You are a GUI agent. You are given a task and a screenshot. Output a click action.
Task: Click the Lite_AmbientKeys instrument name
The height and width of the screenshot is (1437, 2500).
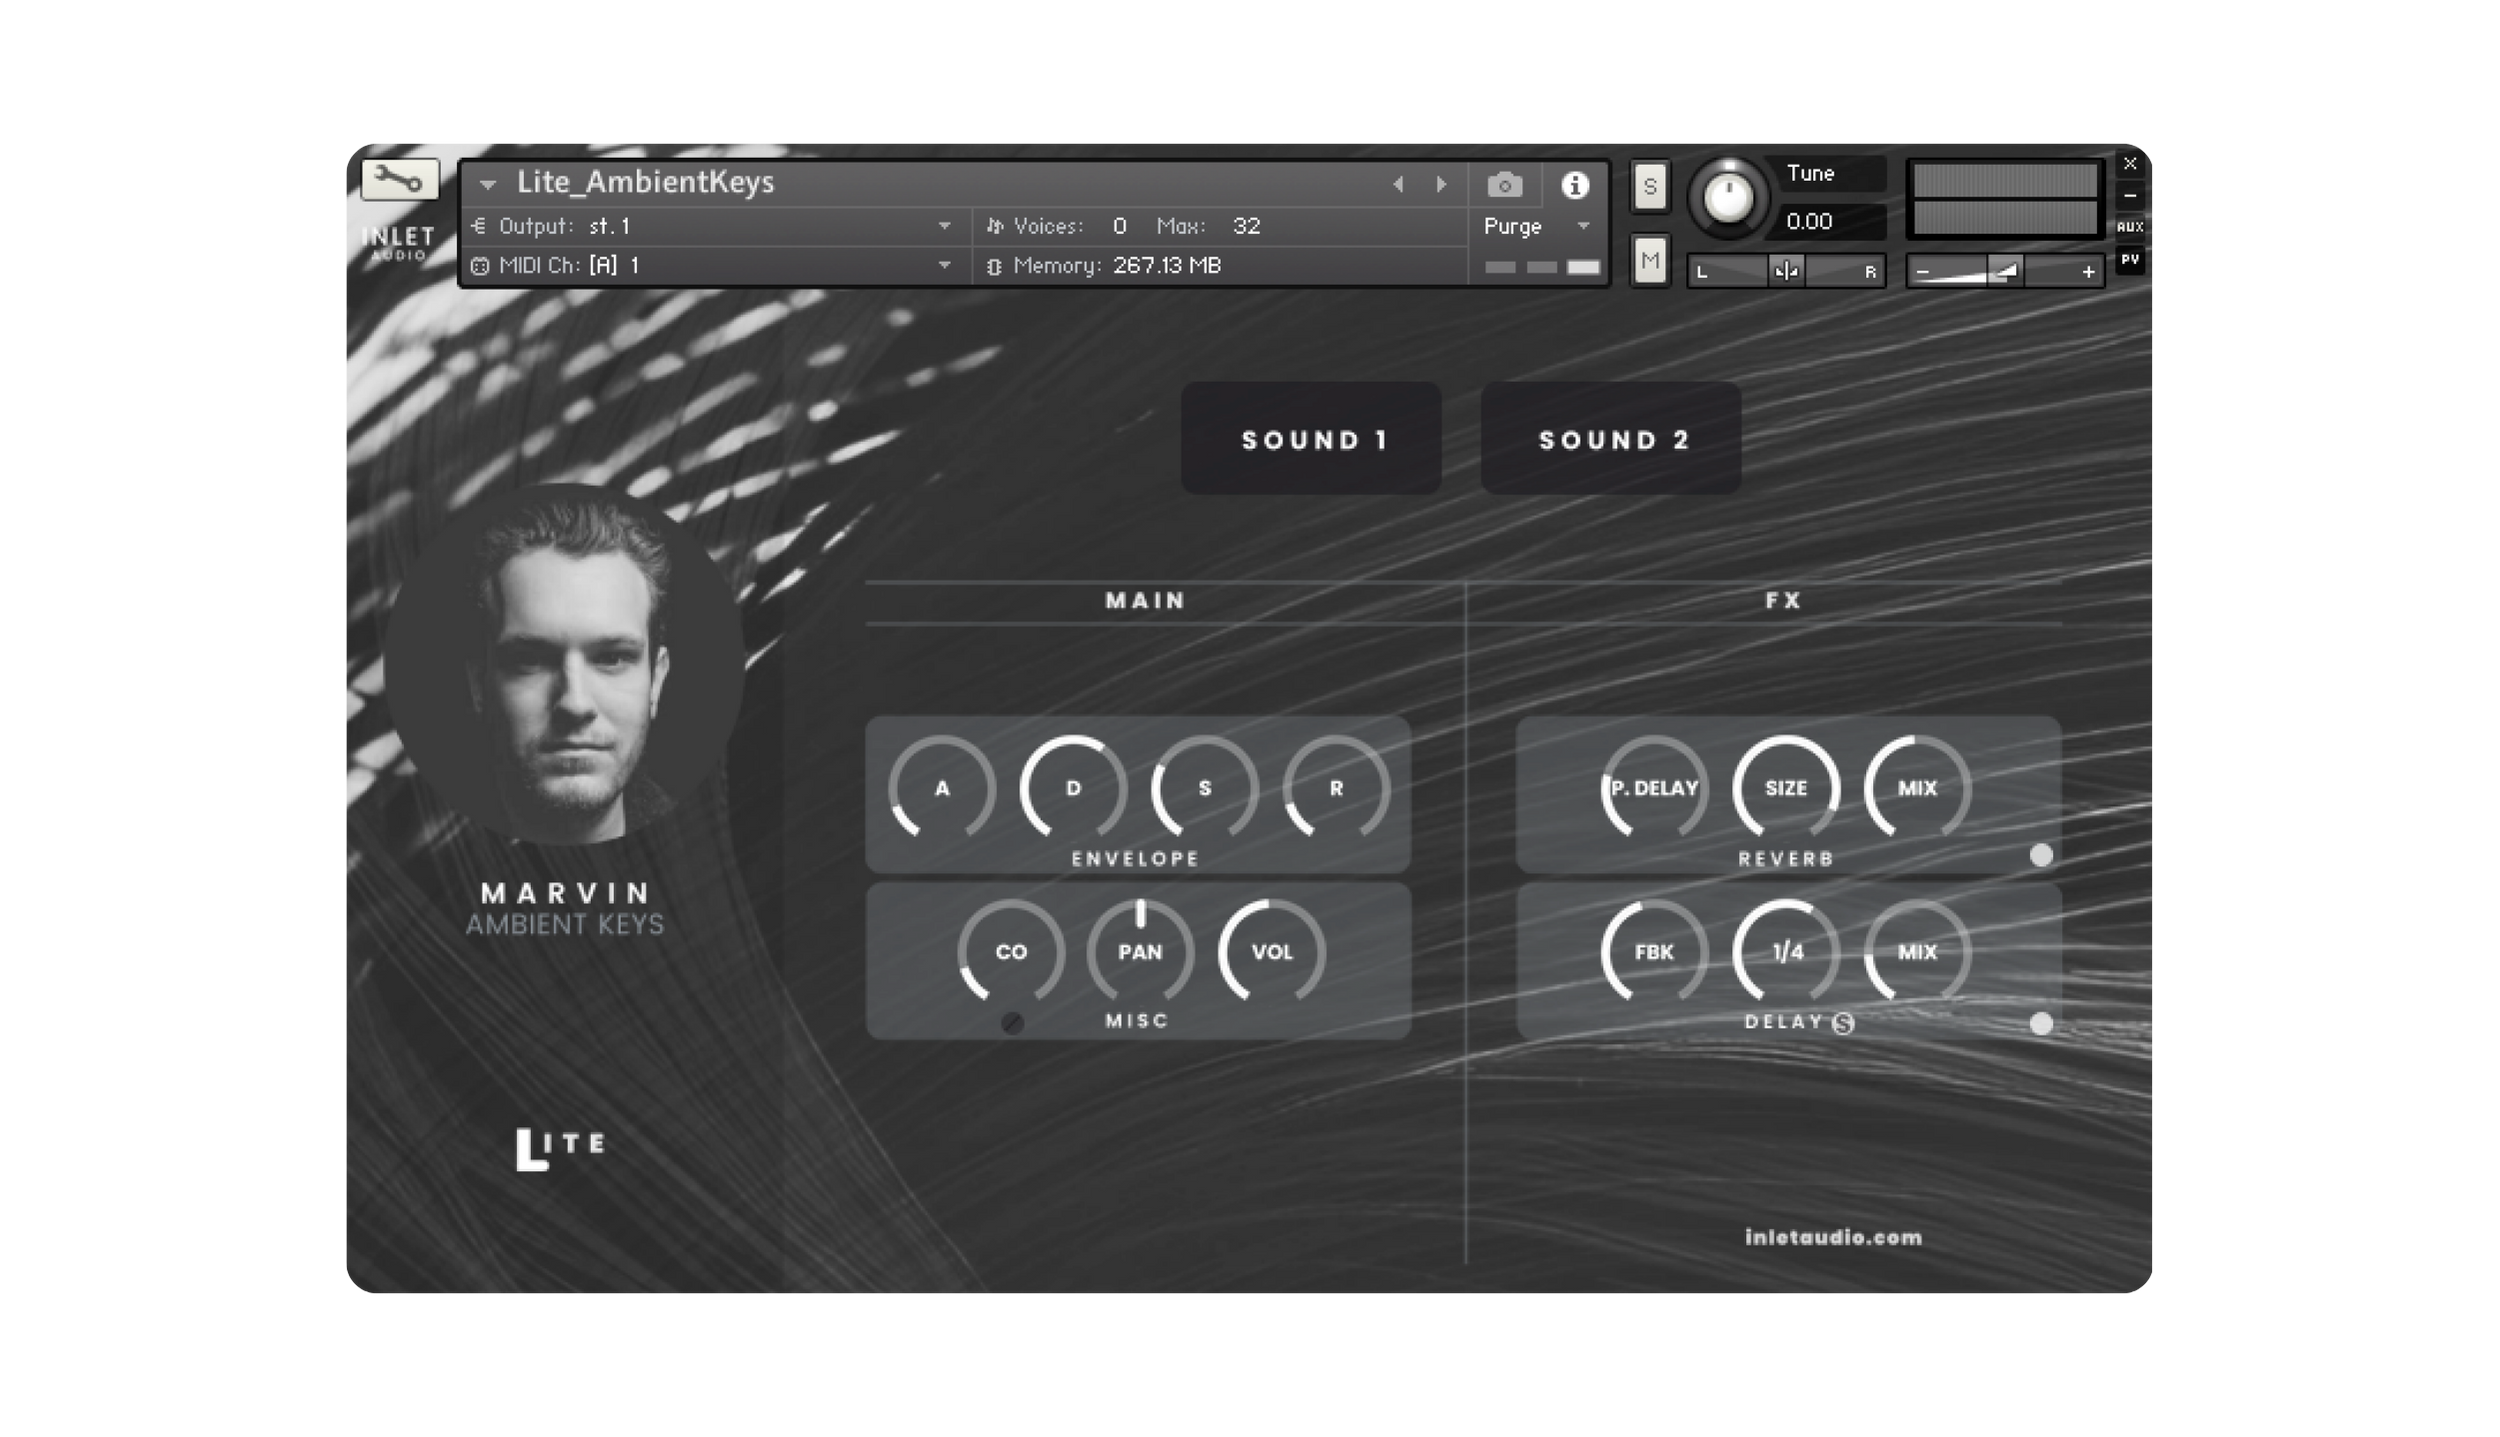coord(645,182)
